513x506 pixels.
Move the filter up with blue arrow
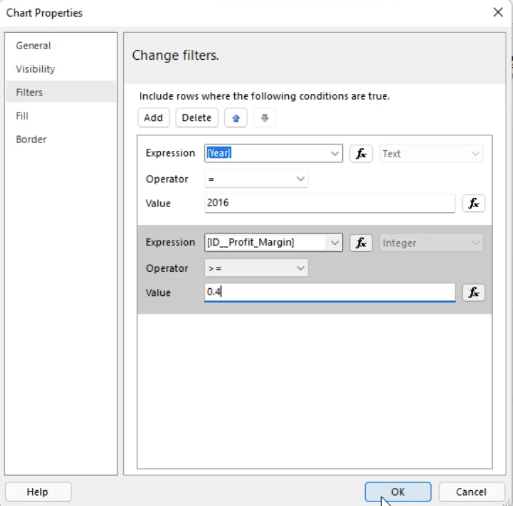click(236, 118)
